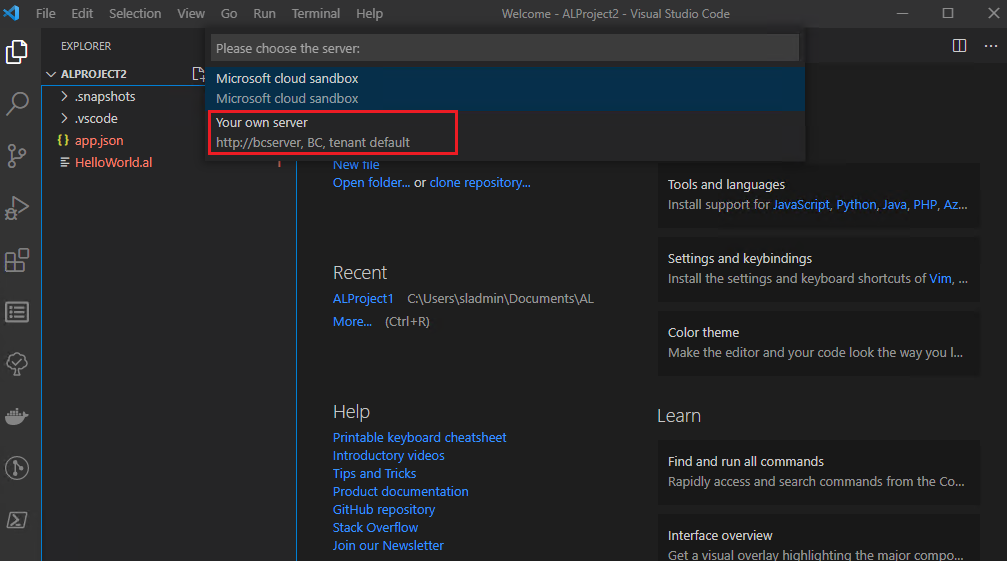Click the clone repository... link

click(480, 183)
